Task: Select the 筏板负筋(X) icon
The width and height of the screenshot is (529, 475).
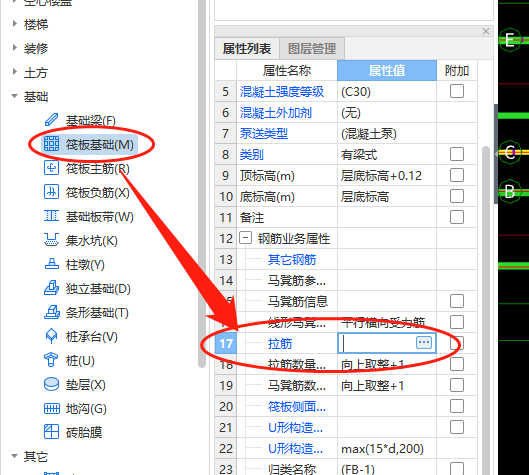Action: tap(51, 192)
